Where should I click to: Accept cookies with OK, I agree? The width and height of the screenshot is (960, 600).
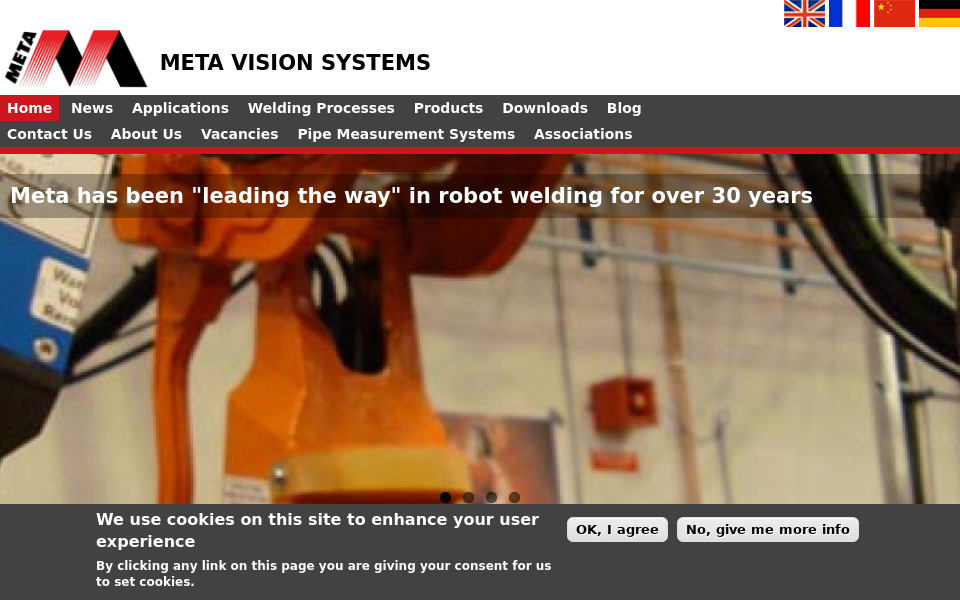(617, 529)
